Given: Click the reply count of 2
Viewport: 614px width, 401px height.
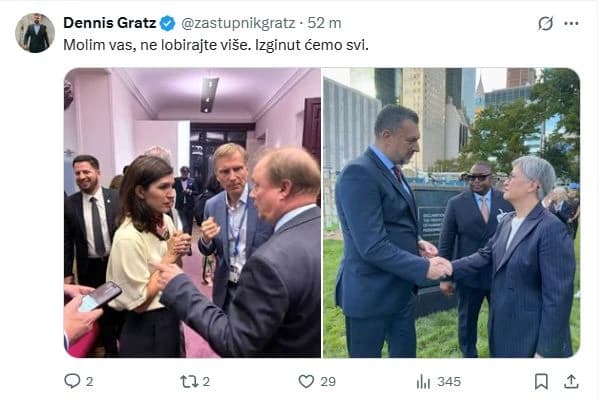Looking at the screenshot, I should (89, 381).
